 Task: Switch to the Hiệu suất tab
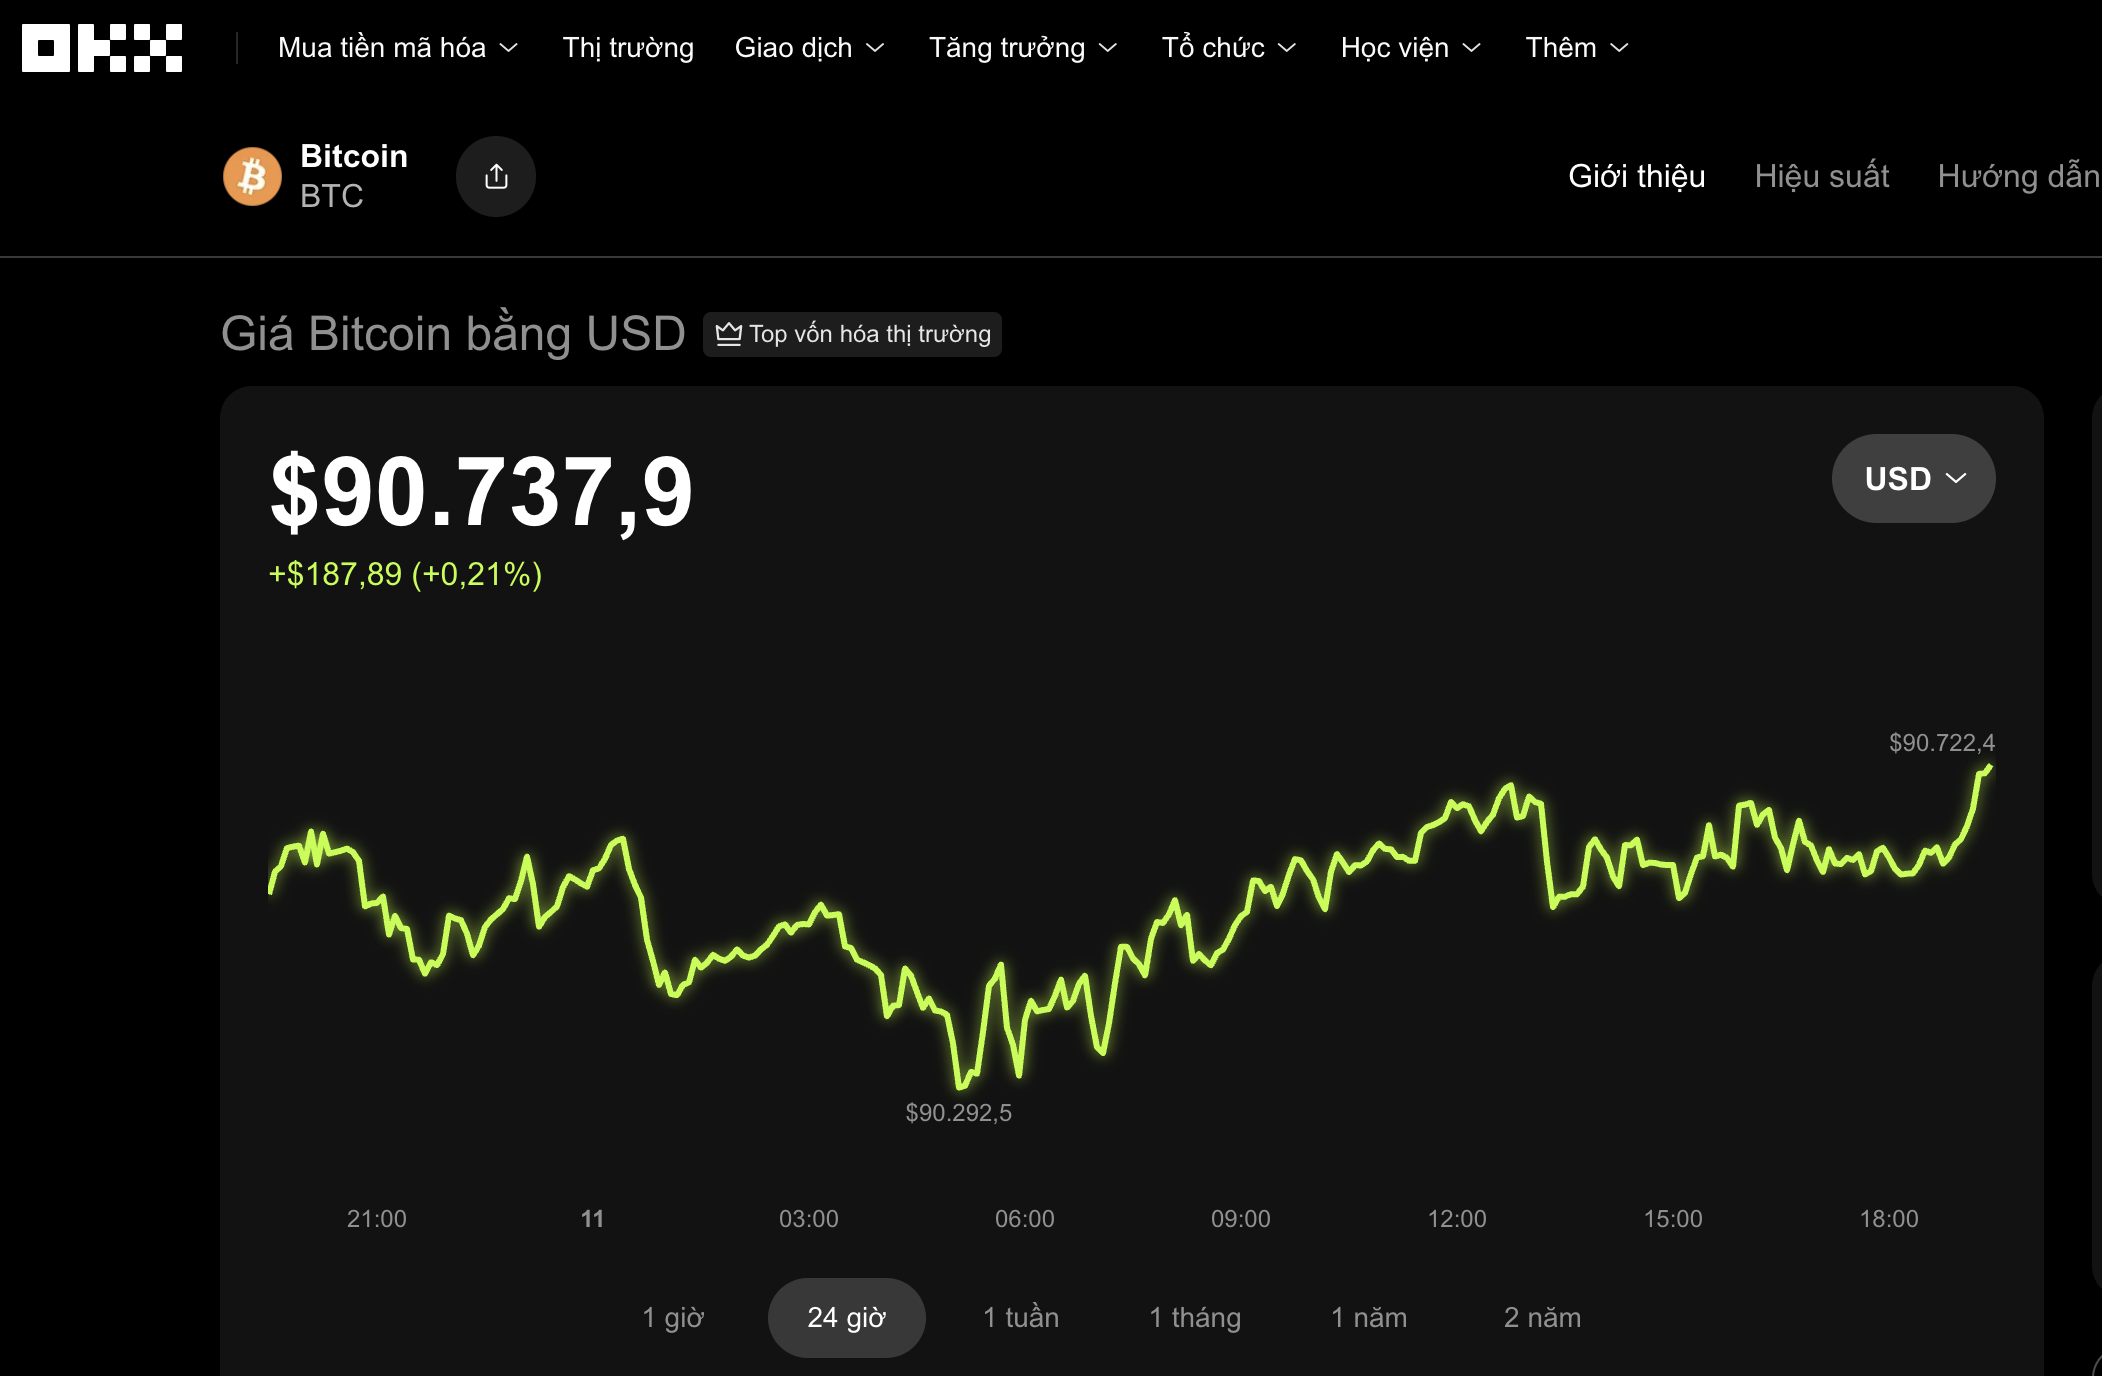point(1821,176)
